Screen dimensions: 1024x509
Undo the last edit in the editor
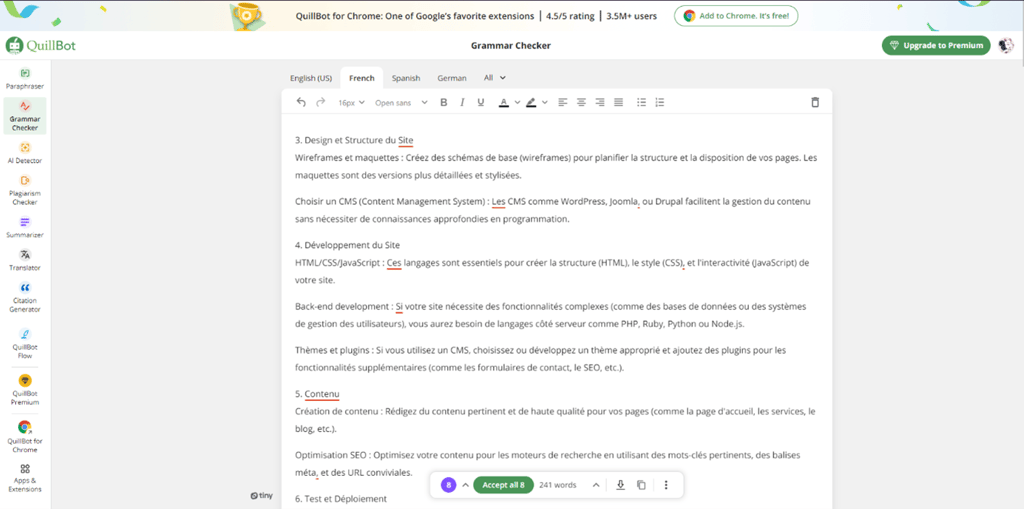pos(301,102)
